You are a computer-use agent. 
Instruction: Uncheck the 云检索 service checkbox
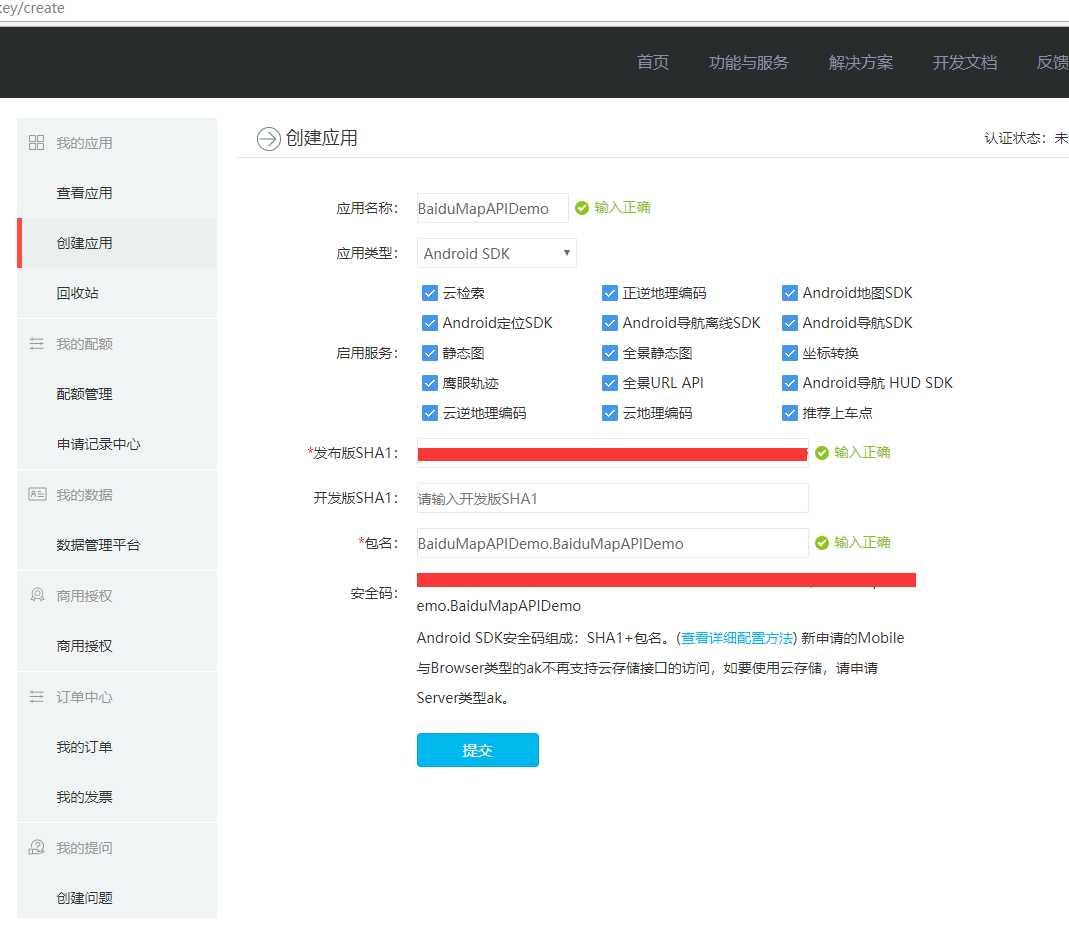[430, 293]
